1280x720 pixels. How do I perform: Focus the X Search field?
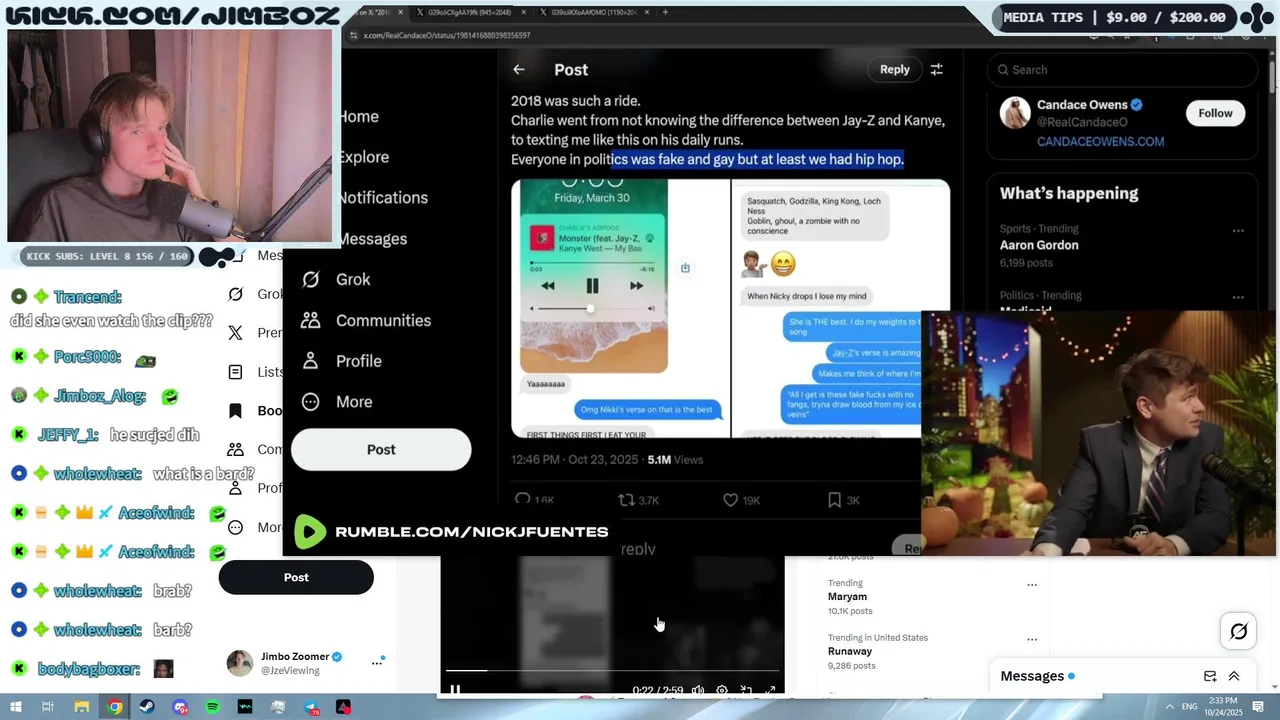[x=1122, y=70]
